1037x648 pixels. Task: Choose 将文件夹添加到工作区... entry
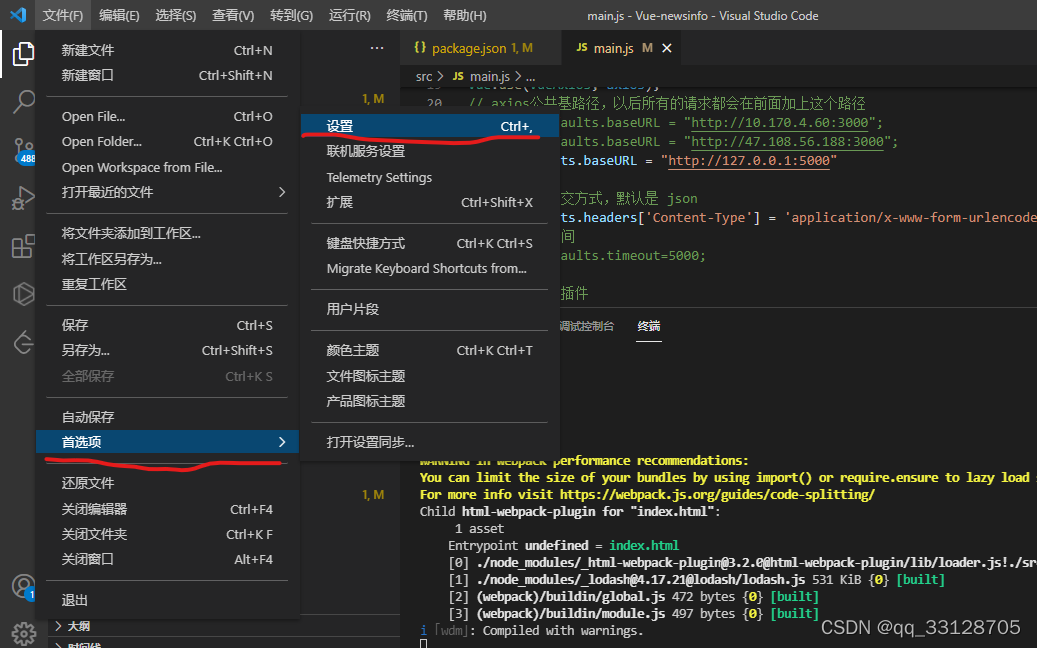tap(167, 233)
